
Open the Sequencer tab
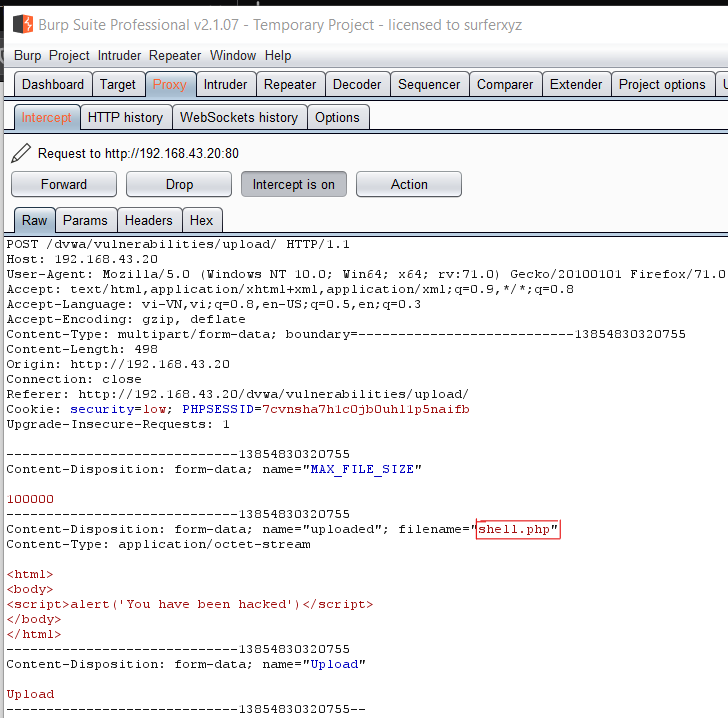(429, 85)
